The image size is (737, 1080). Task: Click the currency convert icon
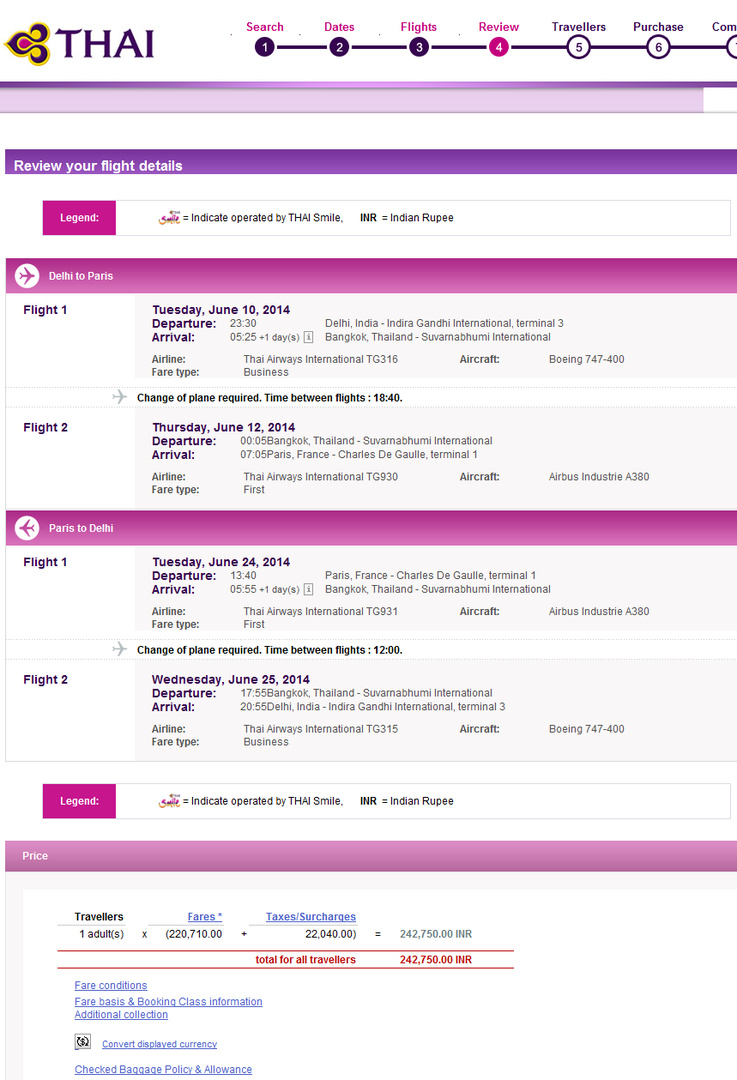(x=83, y=1042)
